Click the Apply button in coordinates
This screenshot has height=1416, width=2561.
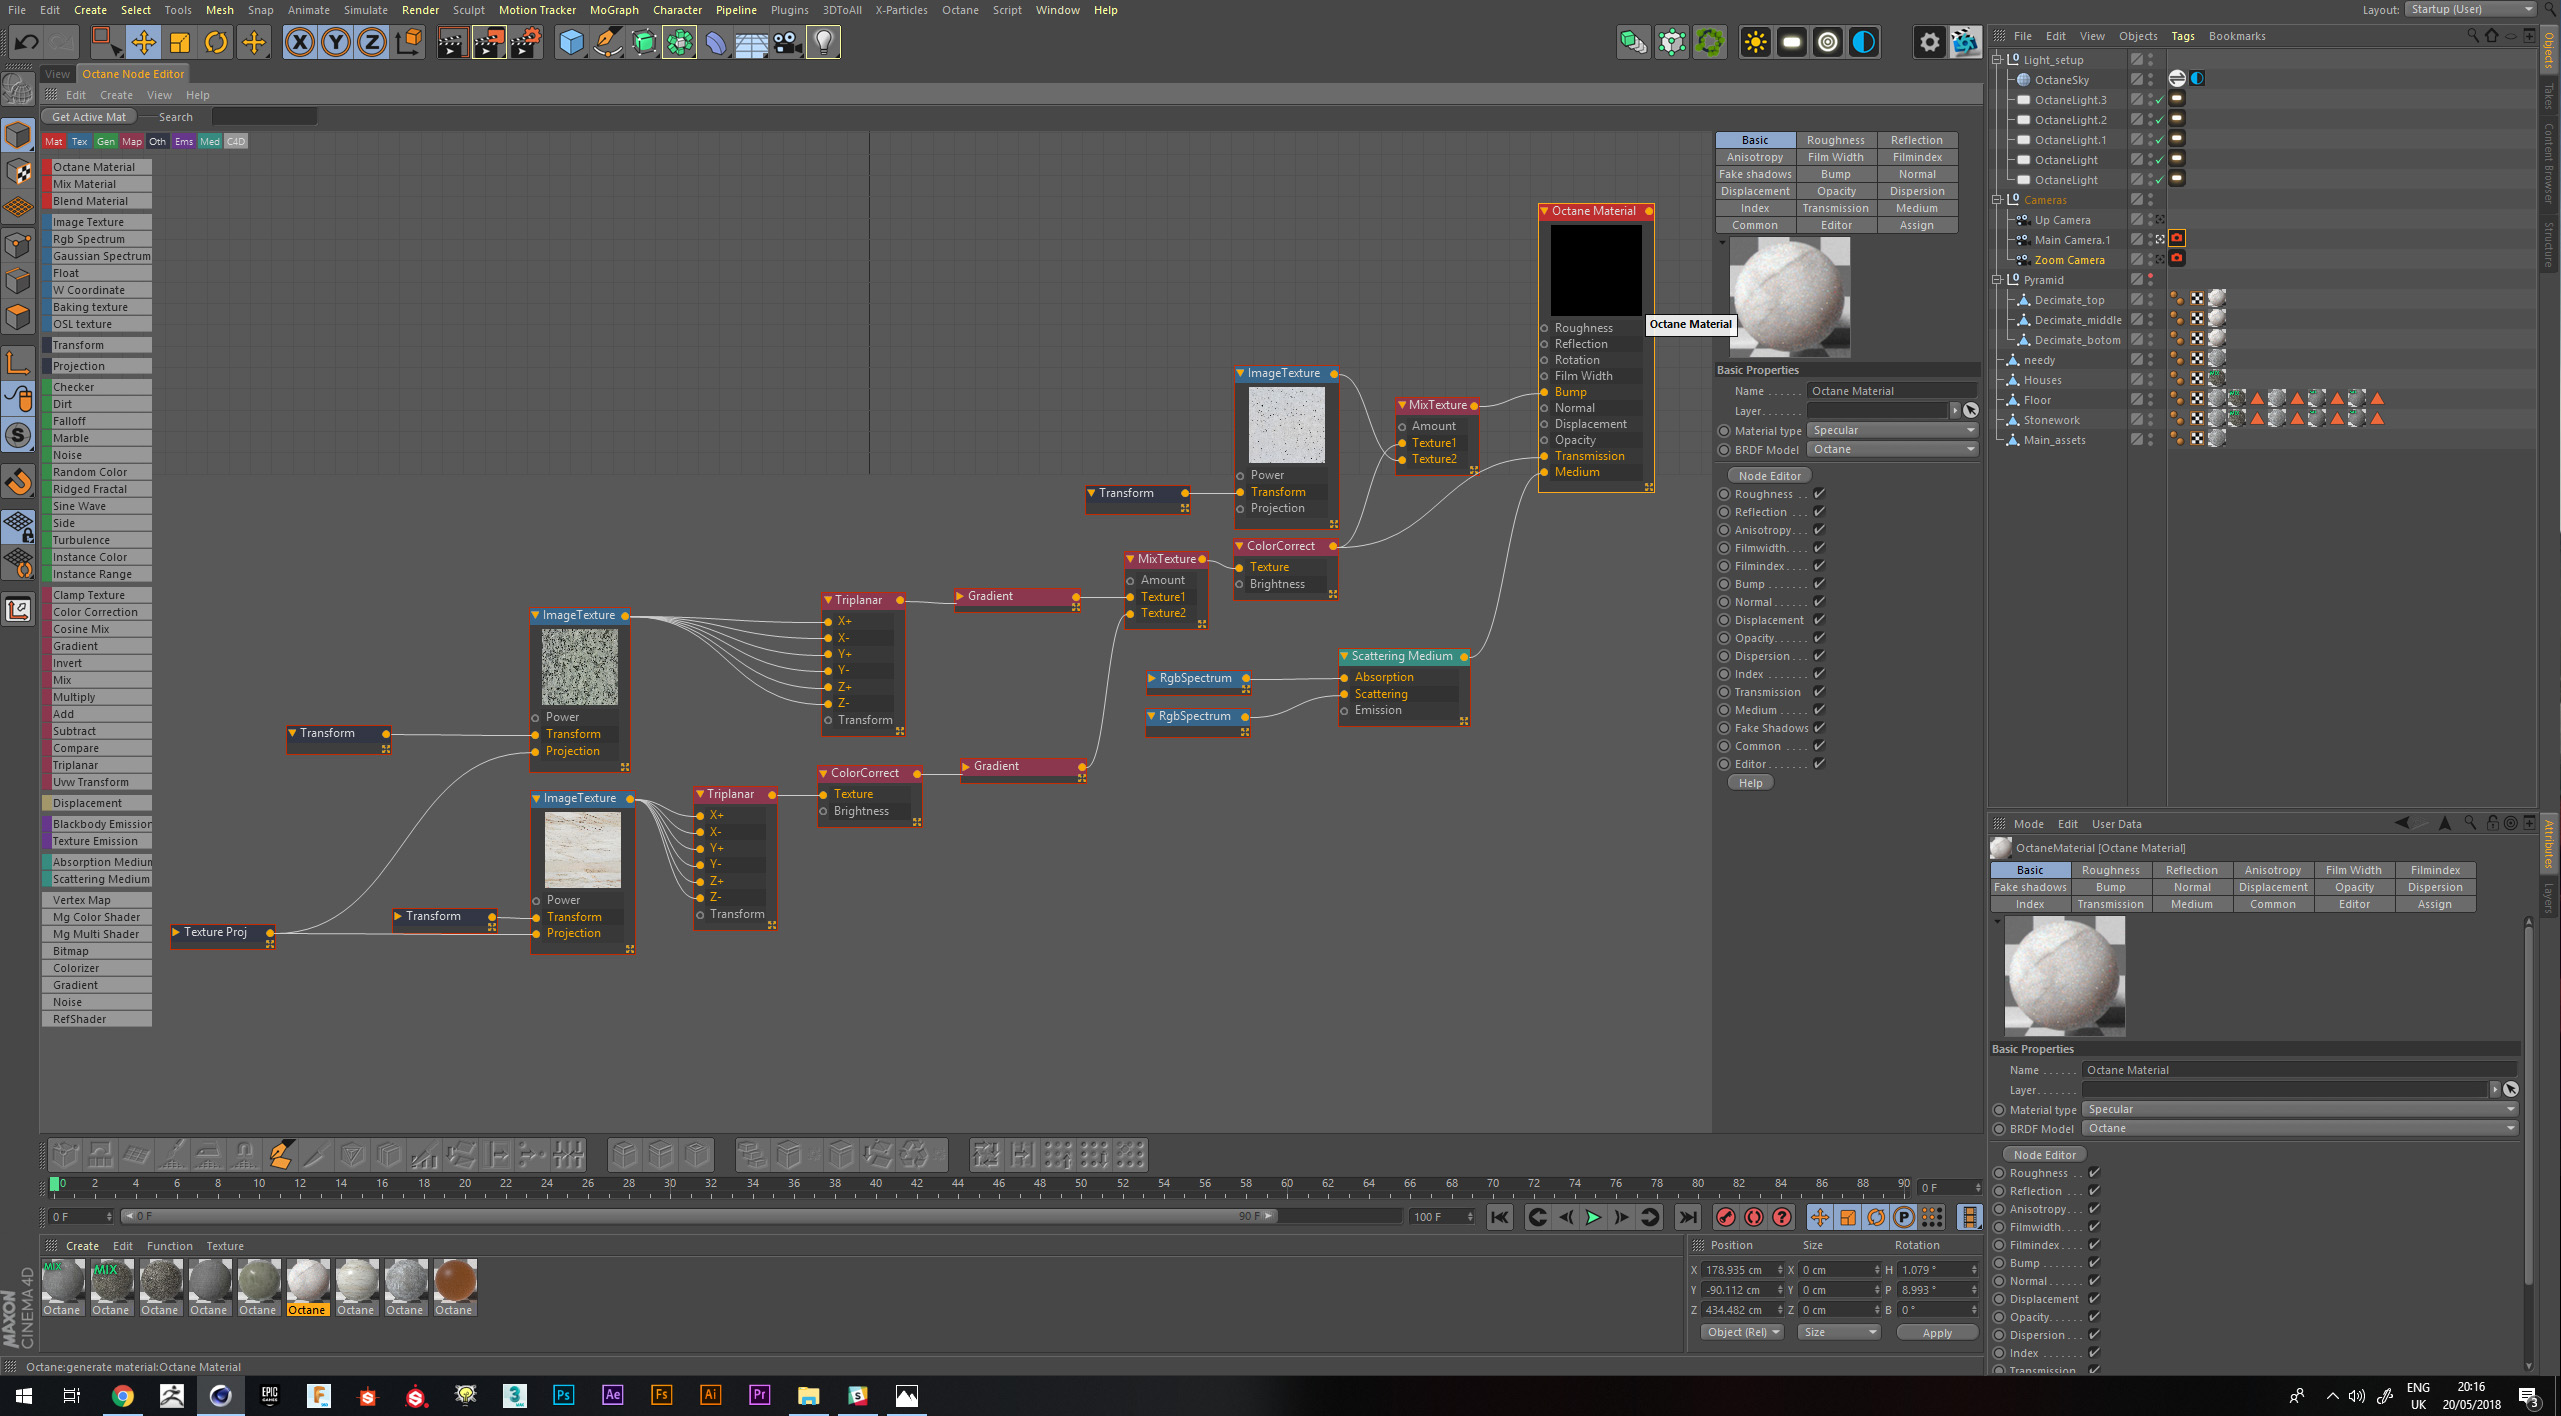point(1937,1333)
